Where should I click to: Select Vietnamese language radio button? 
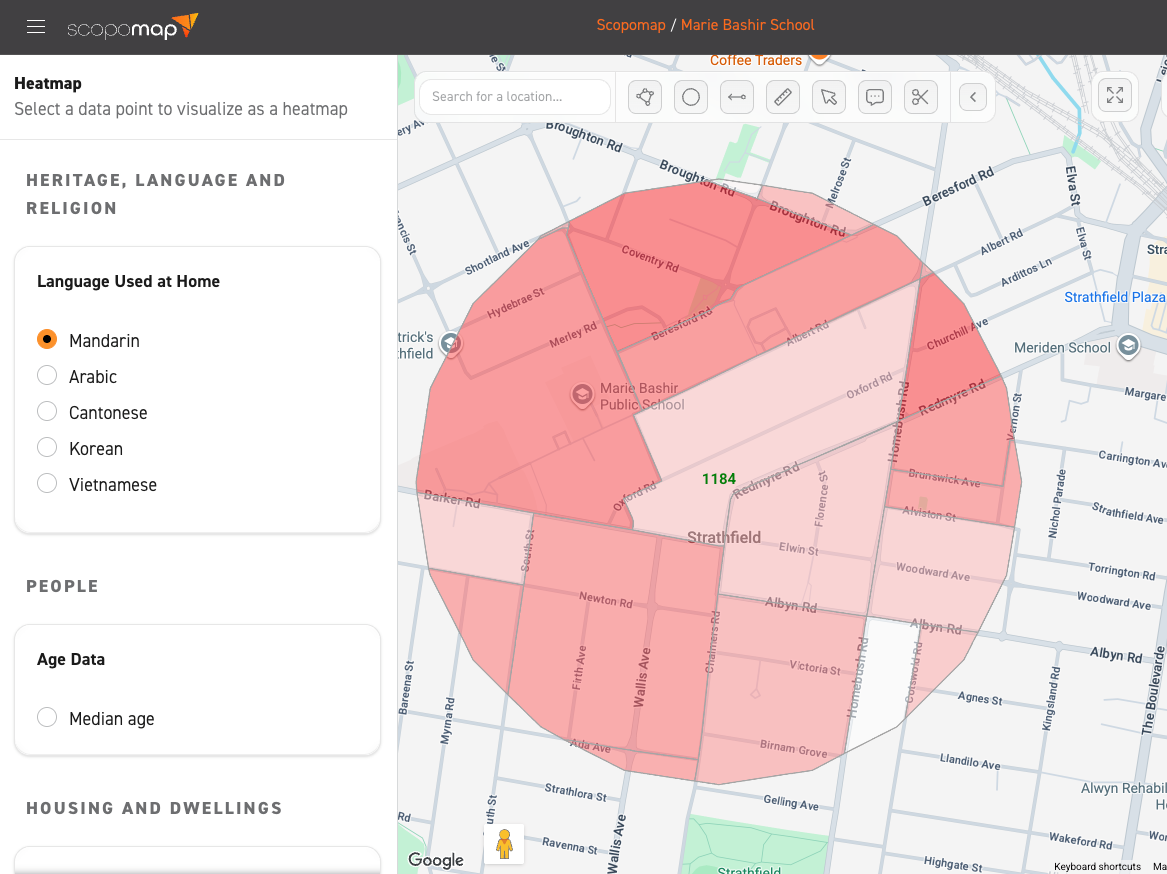click(x=47, y=483)
